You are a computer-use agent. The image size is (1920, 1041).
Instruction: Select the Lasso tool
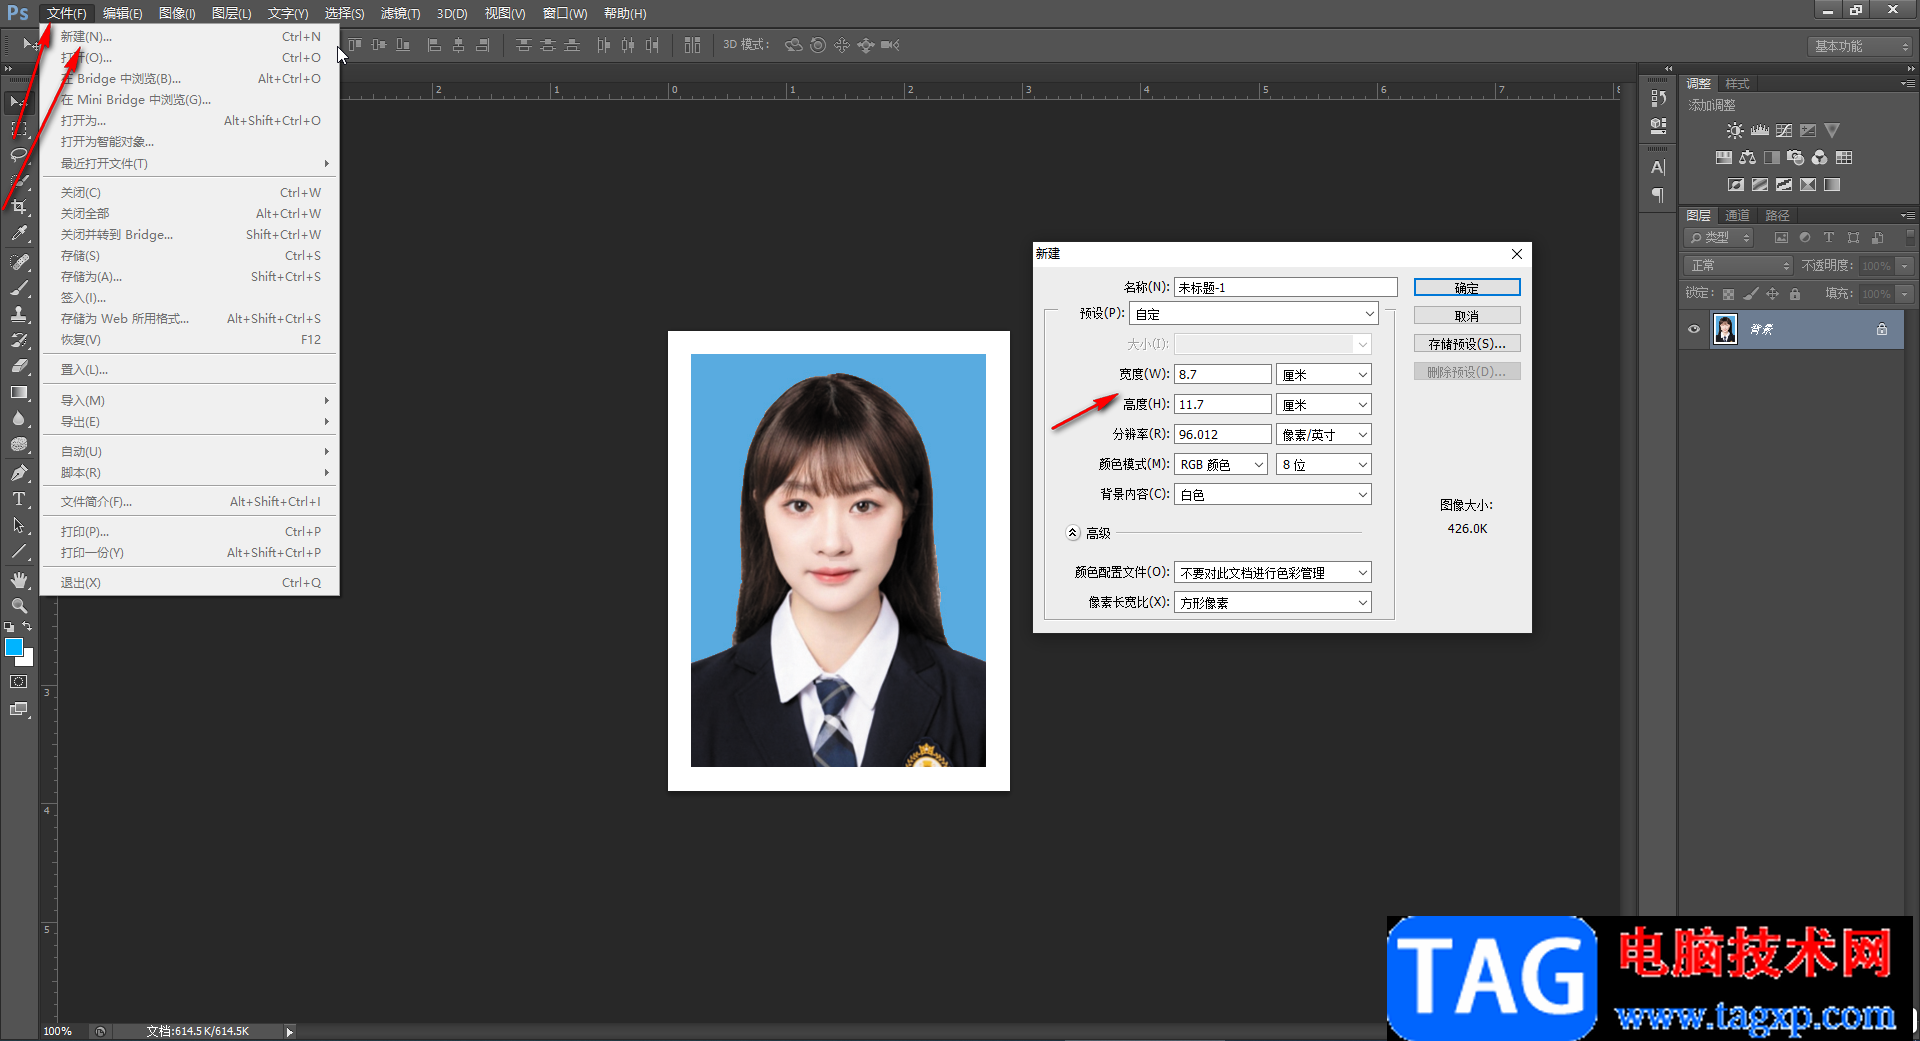19,155
